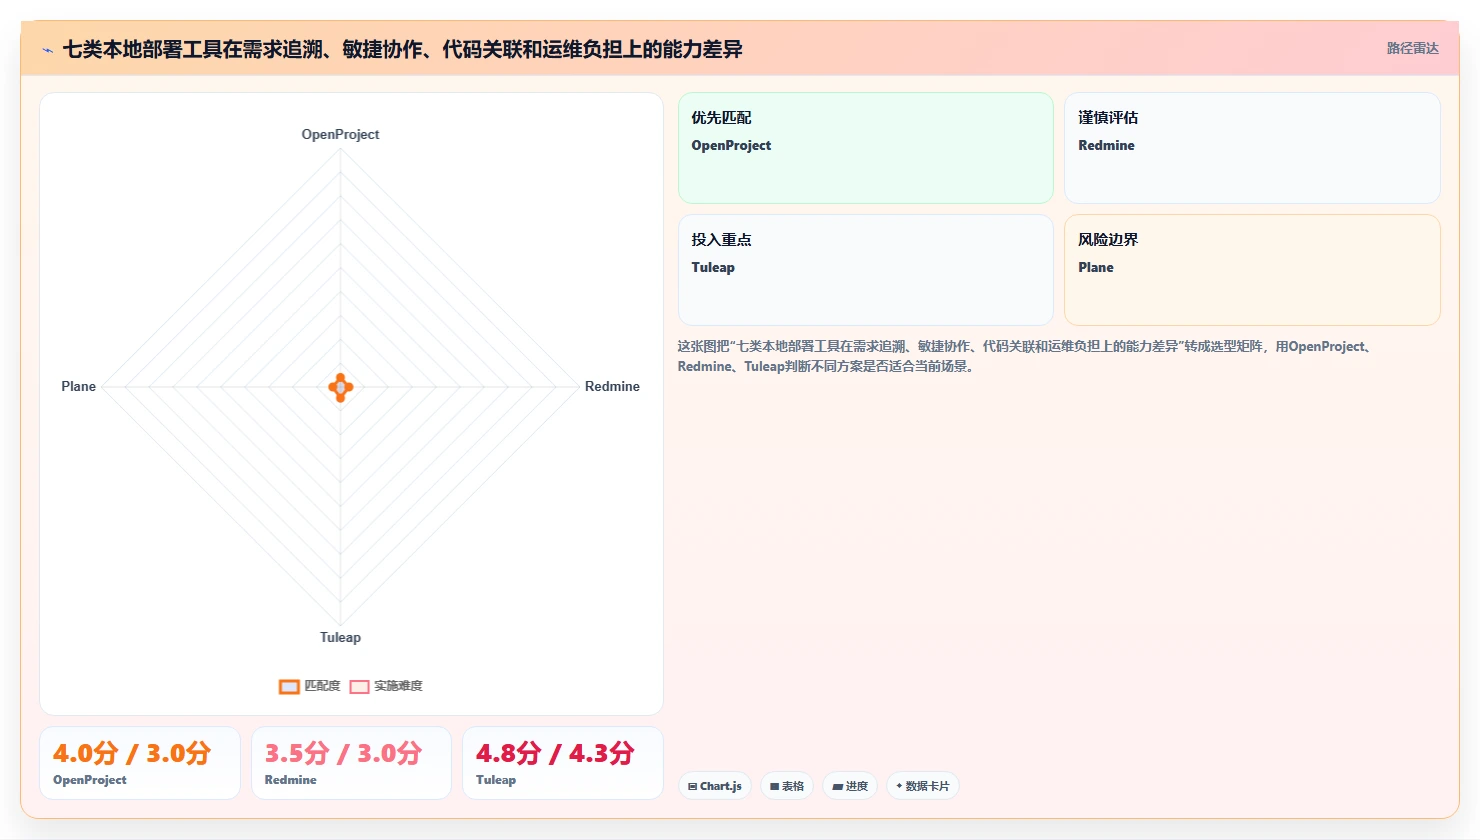Toggle the 实施难度 legend series

(x=386, y=686)
